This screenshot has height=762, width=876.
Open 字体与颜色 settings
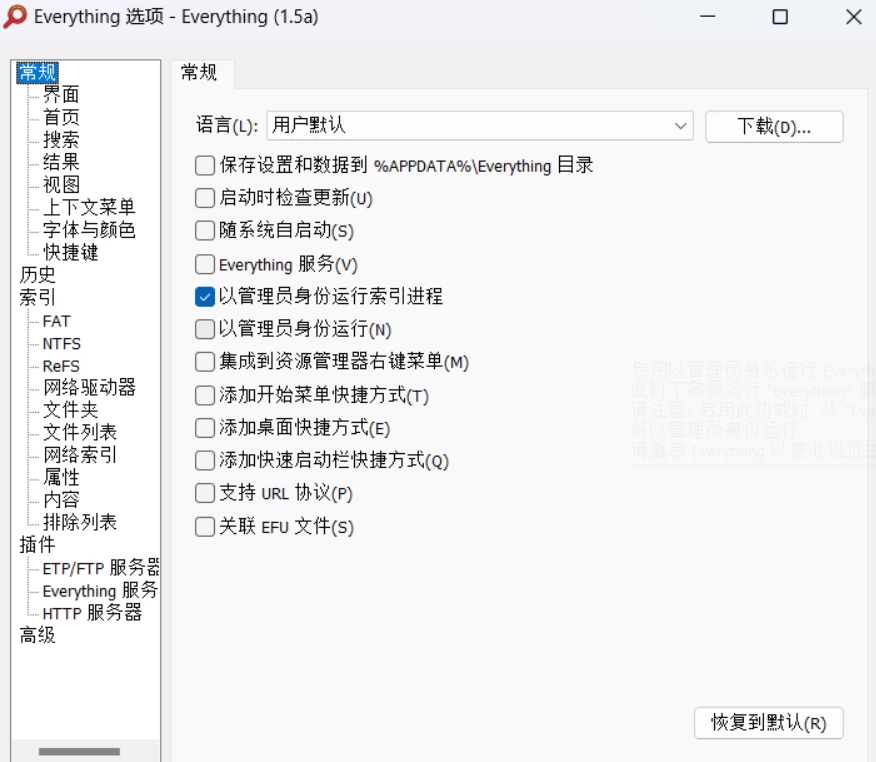point(89,230)
